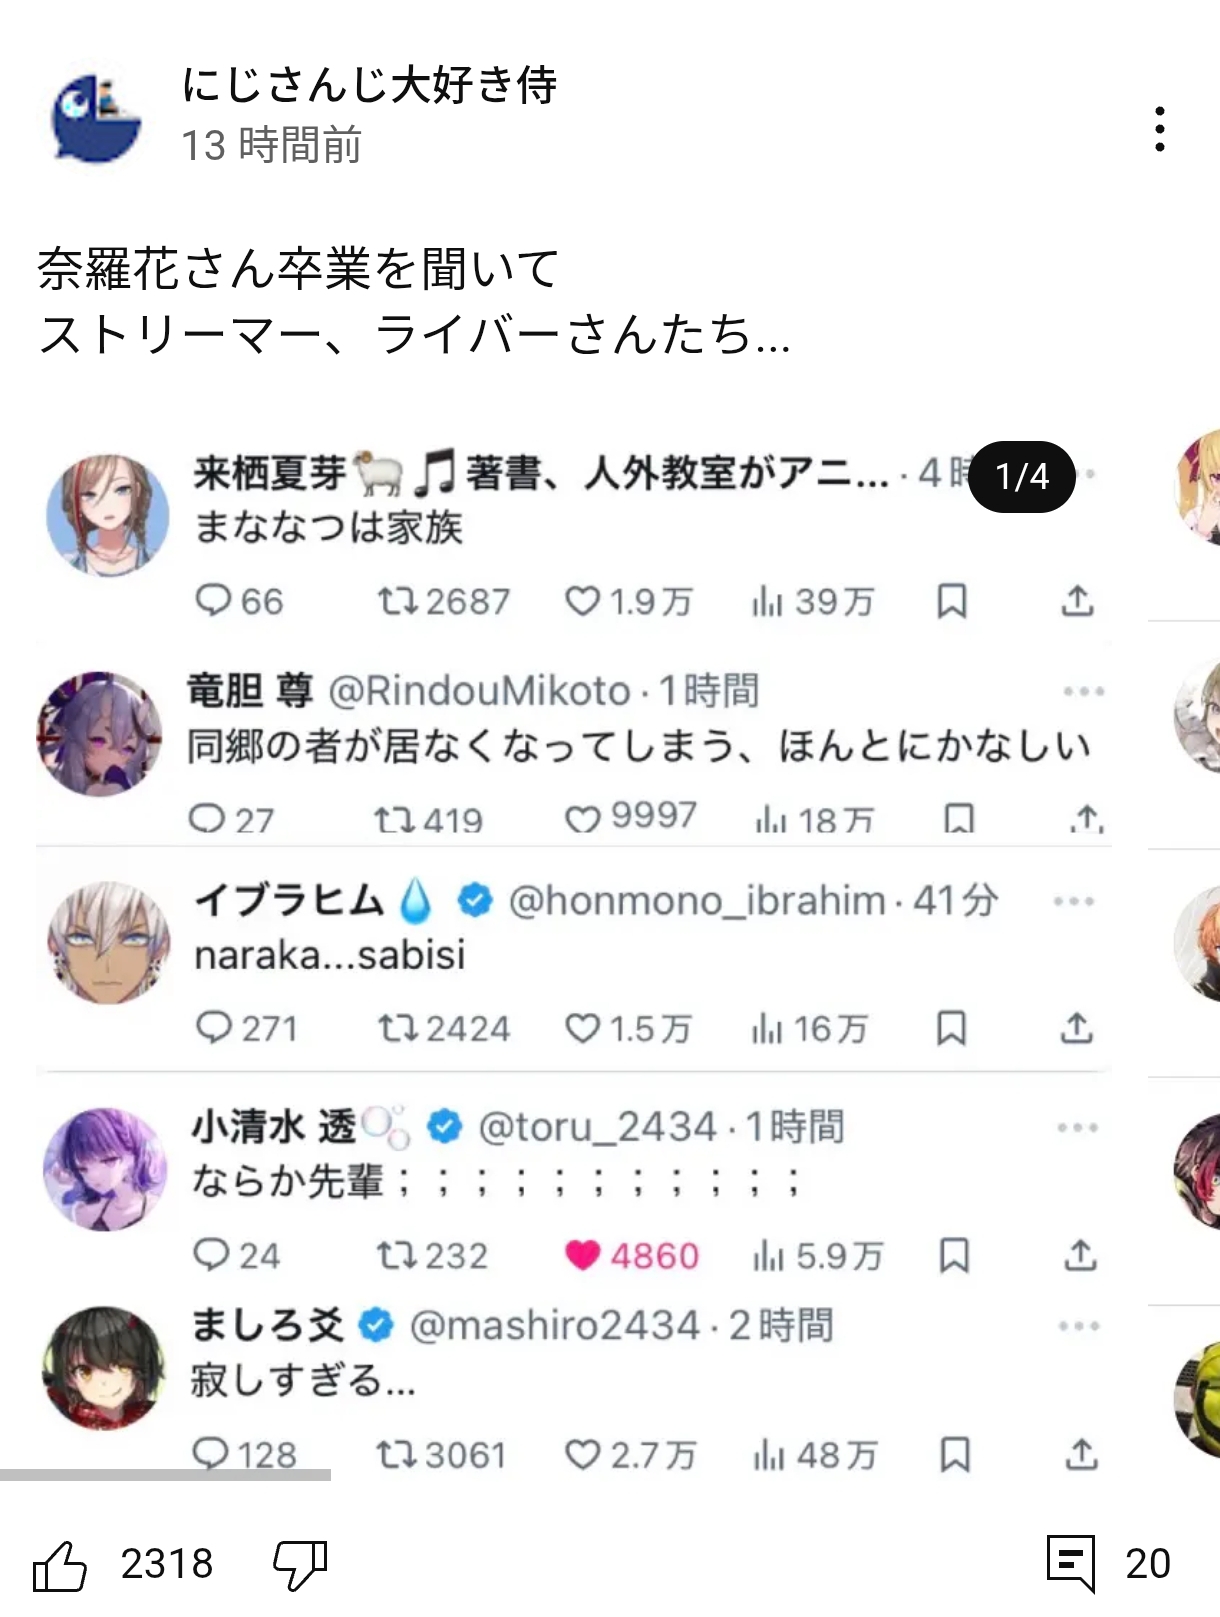Tap the heart with 1.9万 likes
This screenshot has width=1220, height=1617.
pyautogui.click(x=582, y=601)
